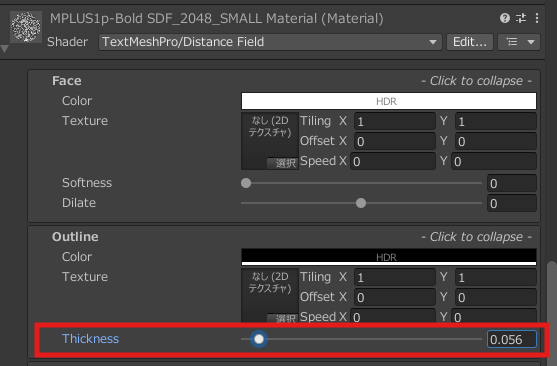This screenshot has height=366, width=557.
Task: Open the material preset selector icon
Action: pyautogui.click(x=521, y=18)
